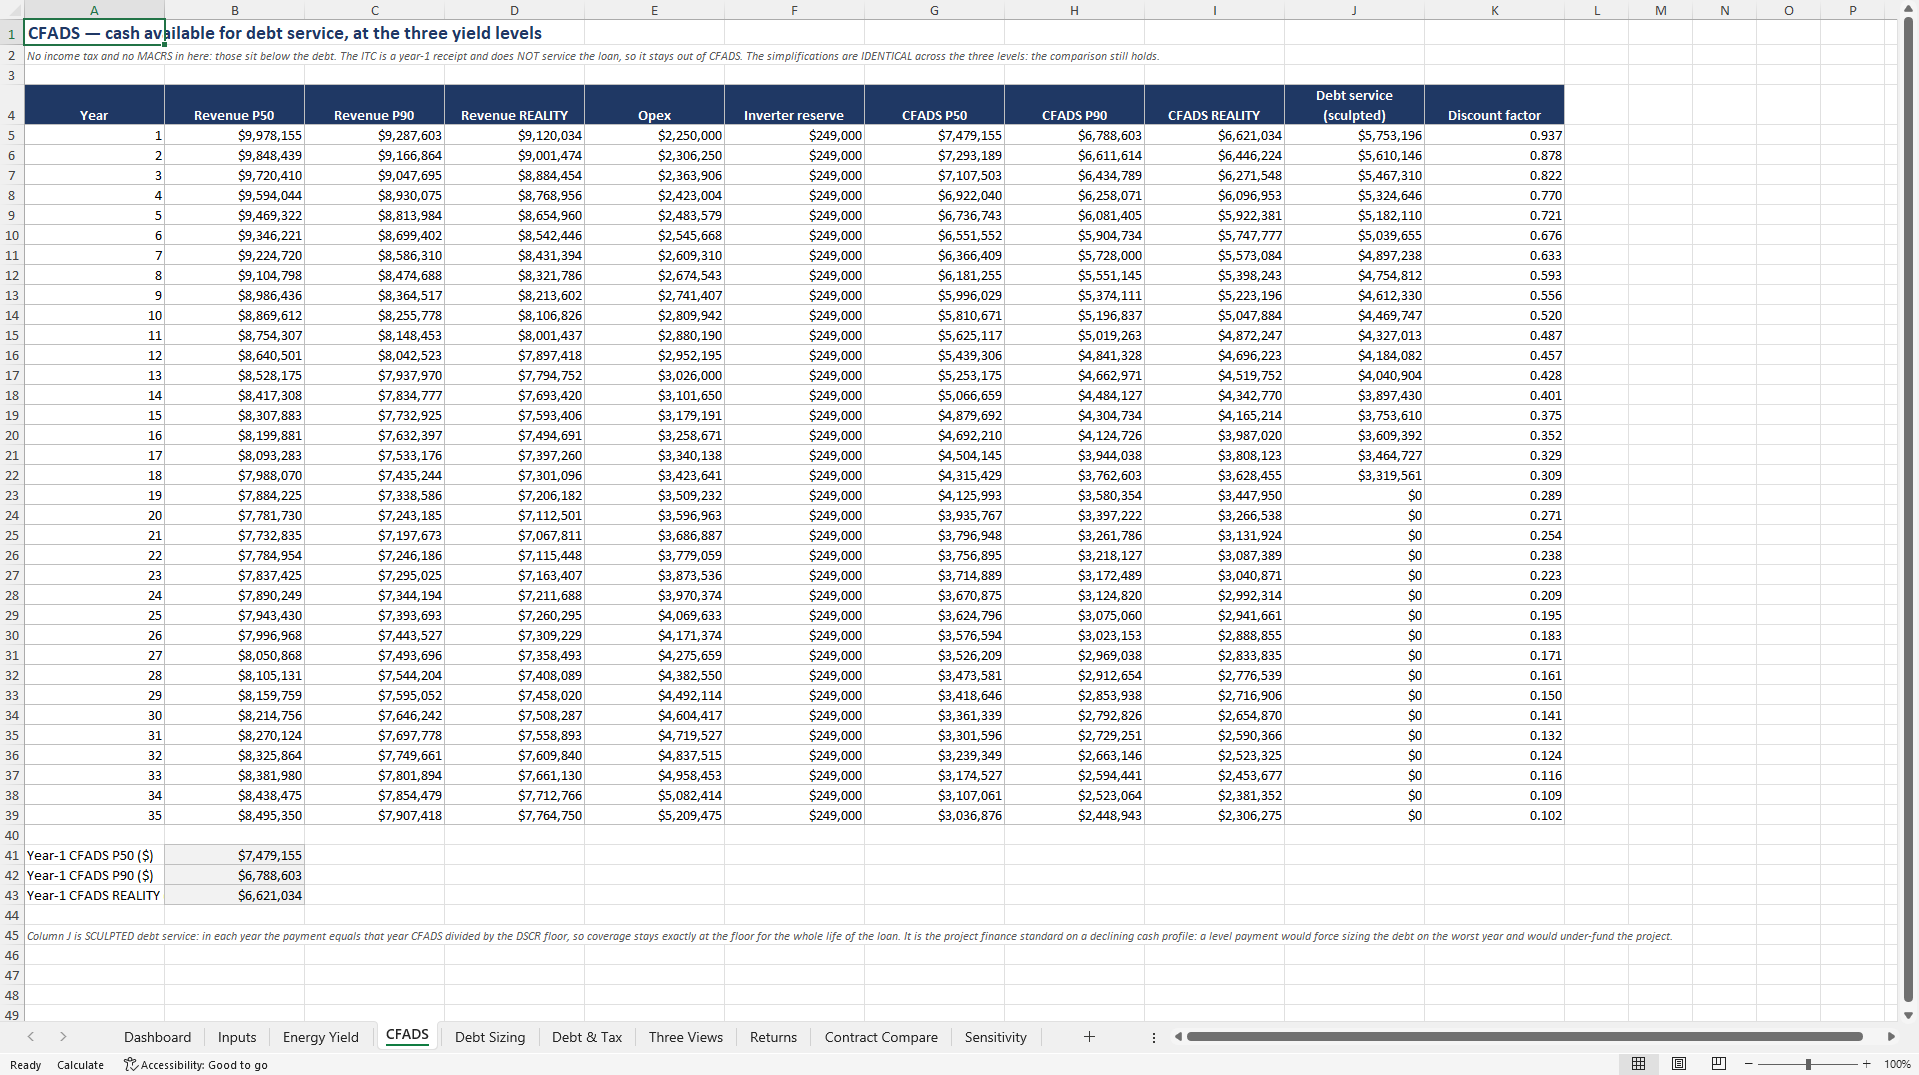Viewport: 1919px width, 1075px height.
Task: Select the Revenue REALITY header cell
Action: click(x=514, y=105)
